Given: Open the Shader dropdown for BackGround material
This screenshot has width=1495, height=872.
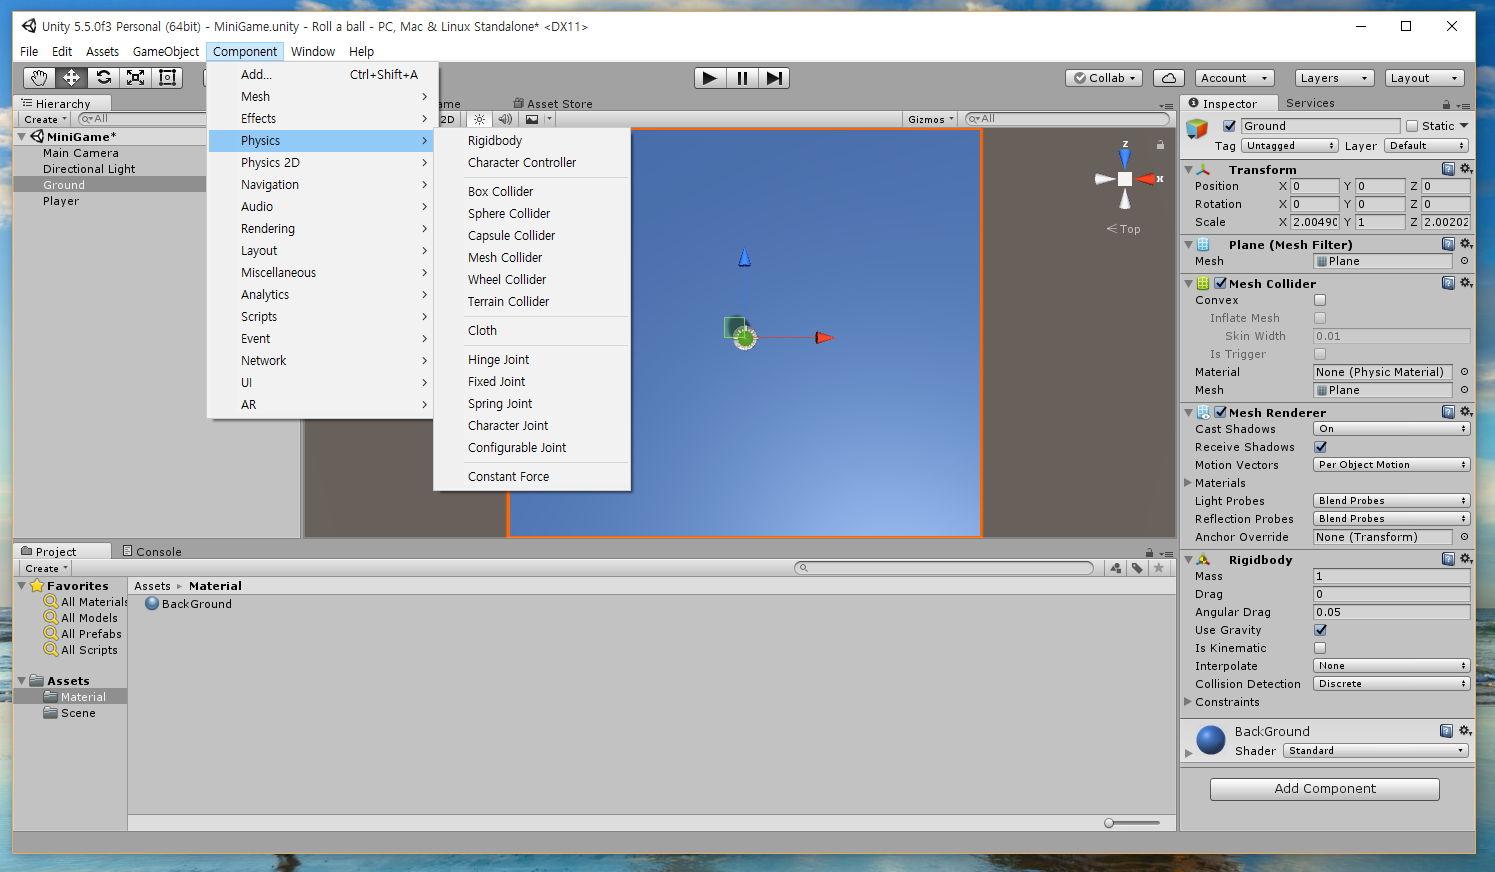Looking at the screenshot, I should 1375,750.
